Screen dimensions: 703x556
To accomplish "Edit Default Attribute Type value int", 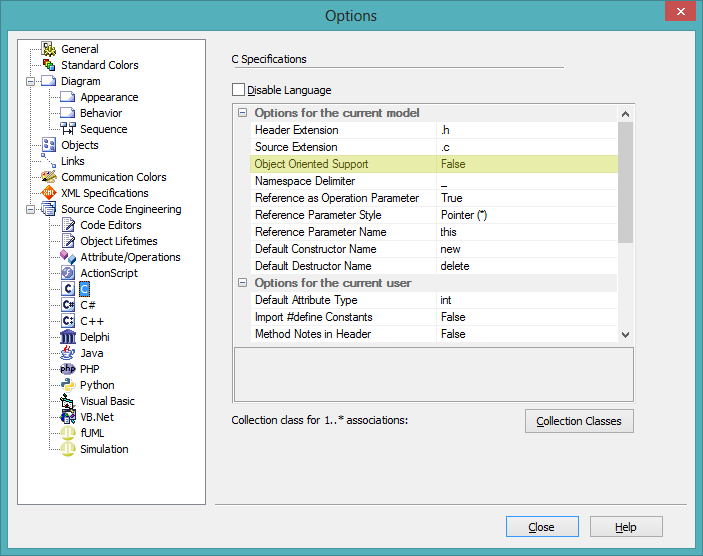I will tap(527, 300).
